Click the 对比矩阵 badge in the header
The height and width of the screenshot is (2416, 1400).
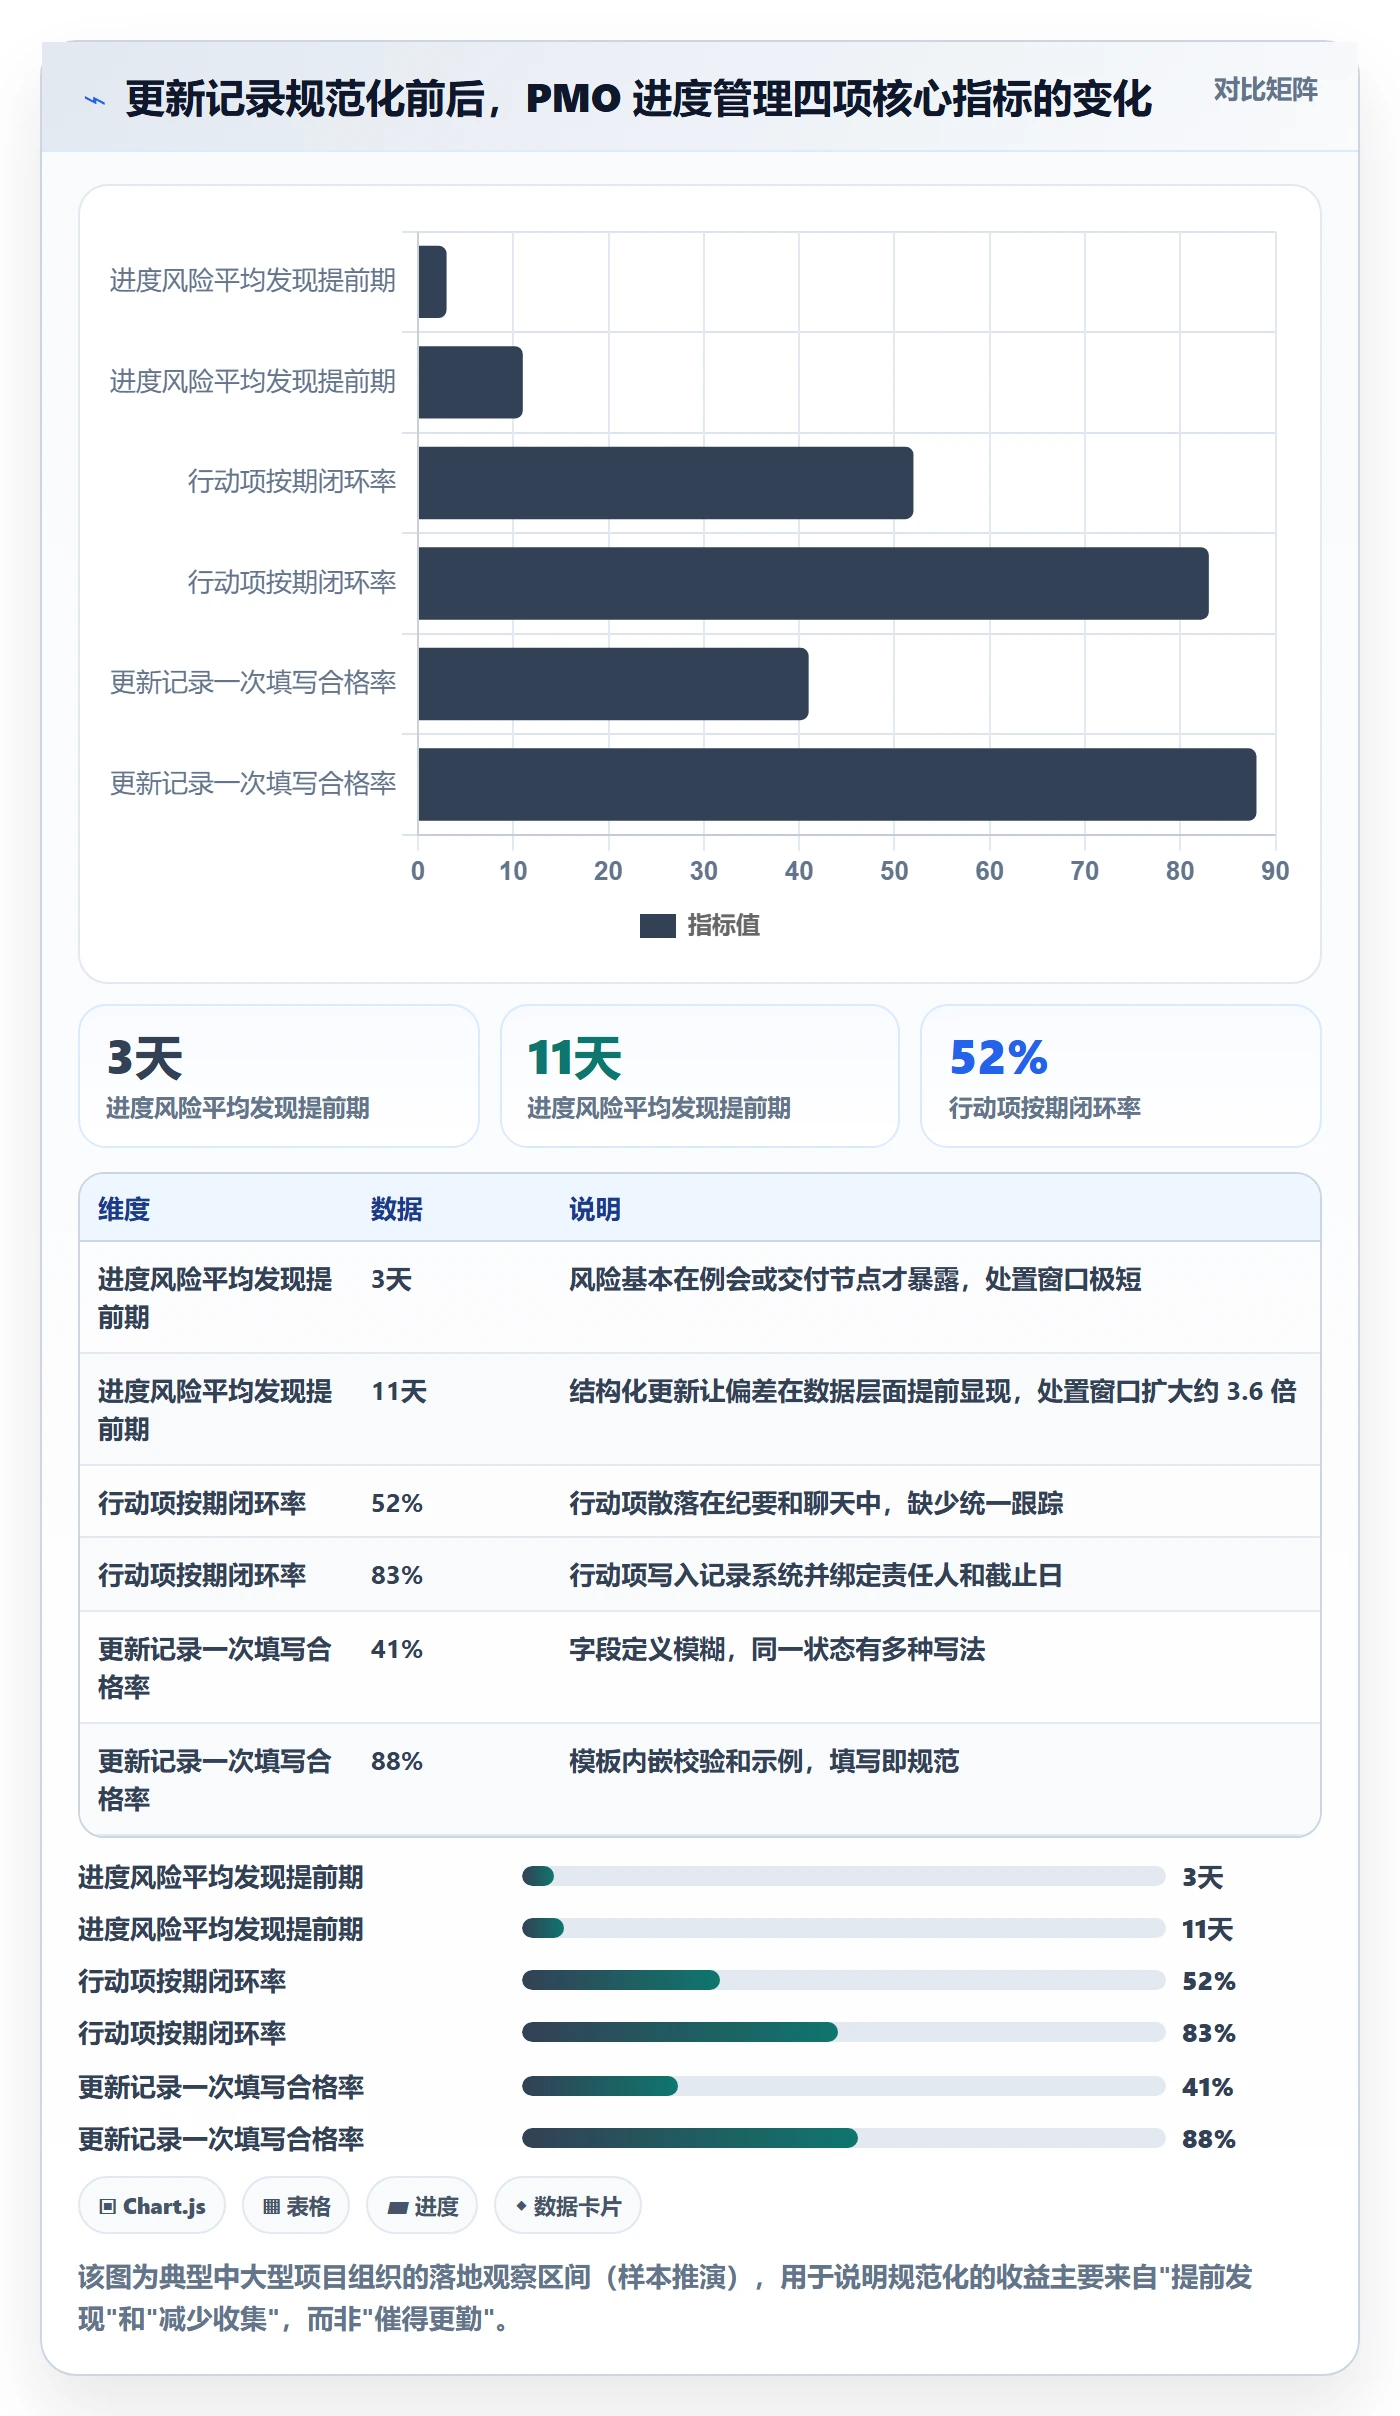pyautogui.click(x=1265, y=90)
